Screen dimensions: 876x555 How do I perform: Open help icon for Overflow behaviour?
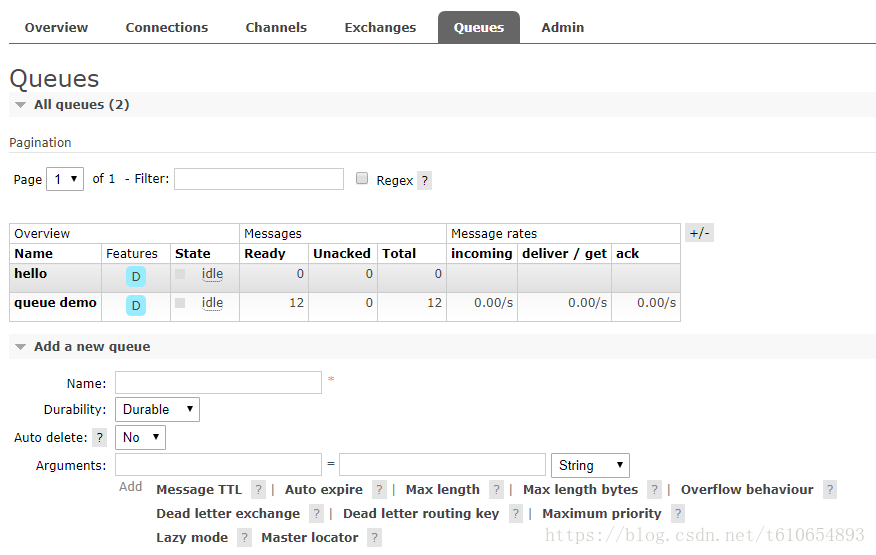830,490
